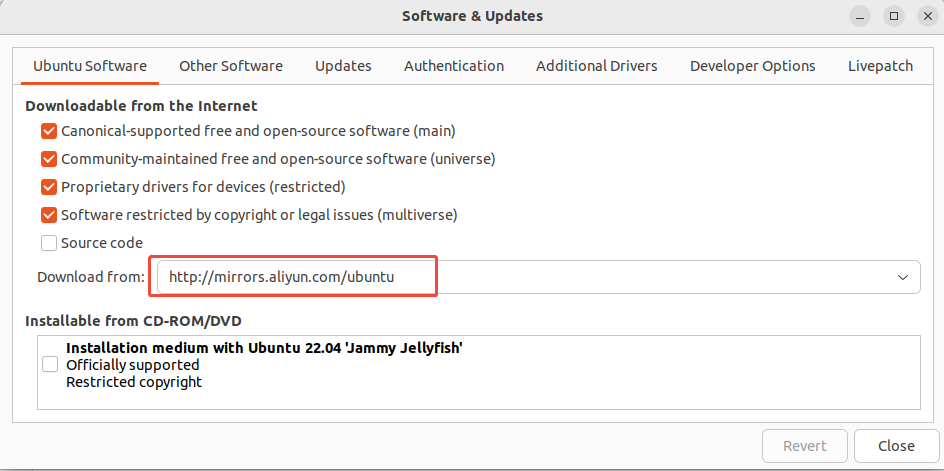The width and height of the screenshot is (944, 471).
Task: Switch to the Livepatch tab
Action: pyautogui.click(x=880, y=66)
